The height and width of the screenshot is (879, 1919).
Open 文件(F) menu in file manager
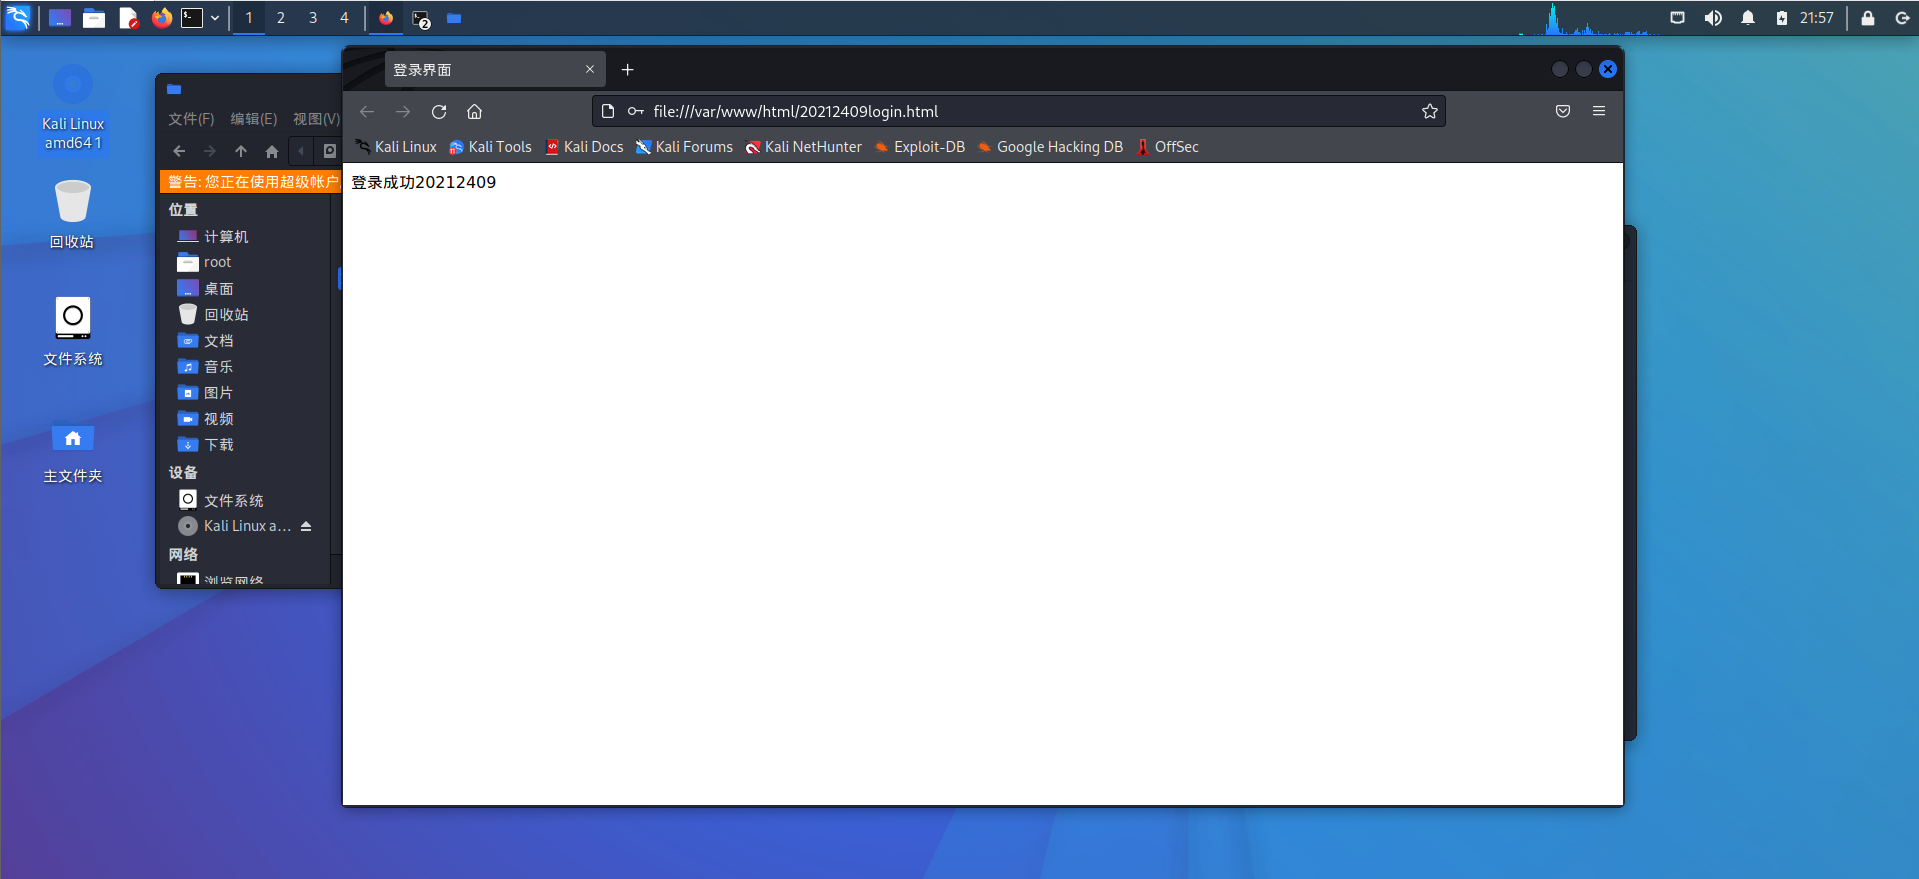(191, 119)
